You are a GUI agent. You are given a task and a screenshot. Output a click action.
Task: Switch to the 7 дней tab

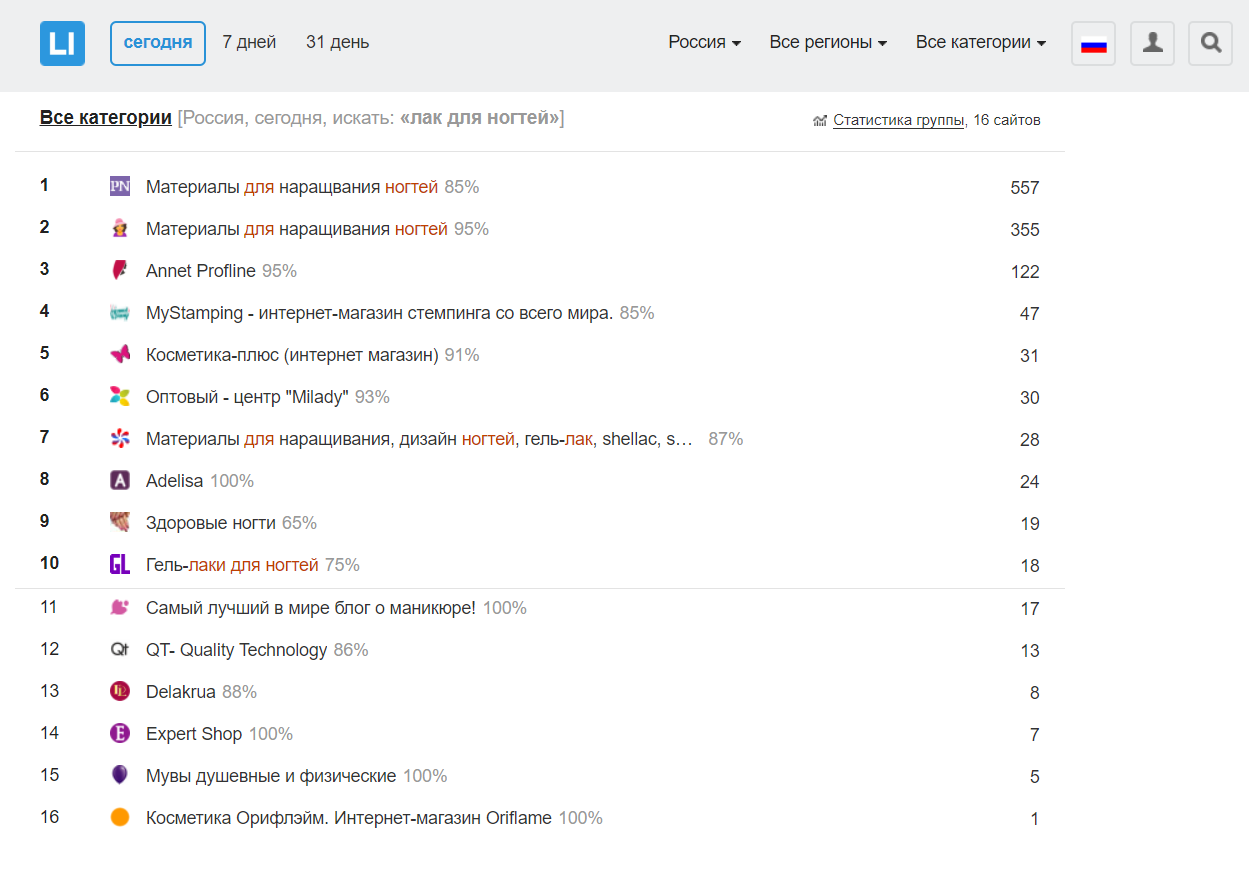(249, 42)
